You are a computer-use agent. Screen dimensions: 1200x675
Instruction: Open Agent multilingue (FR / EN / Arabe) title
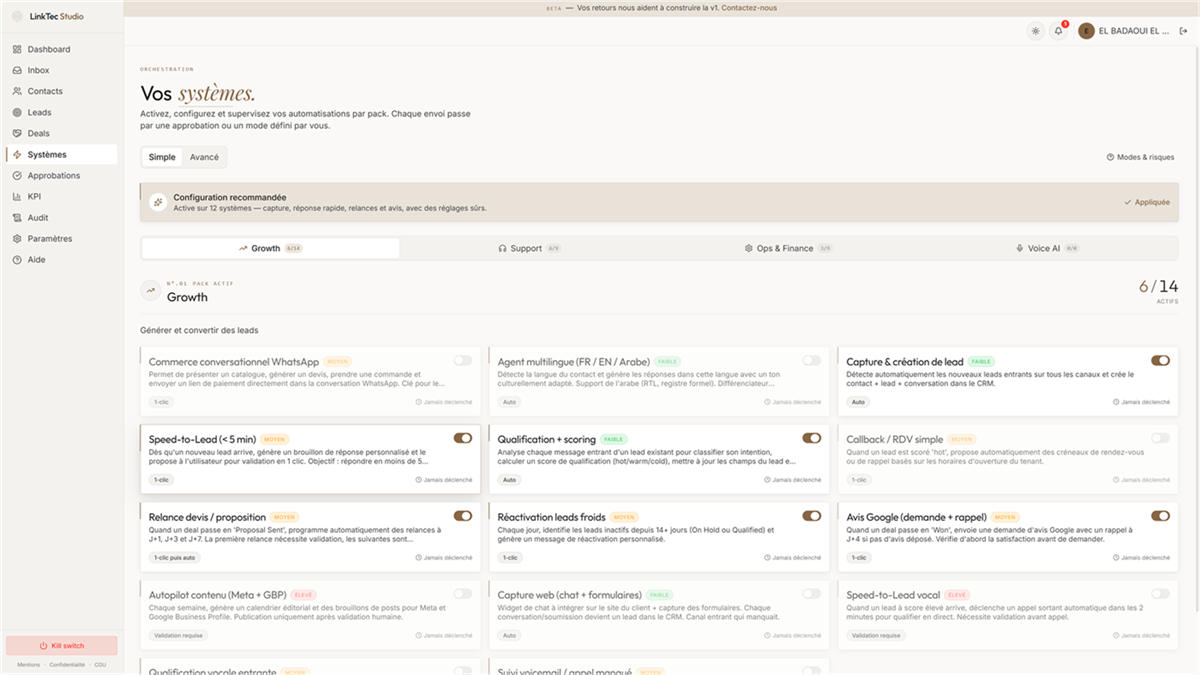tap(575, 361)
